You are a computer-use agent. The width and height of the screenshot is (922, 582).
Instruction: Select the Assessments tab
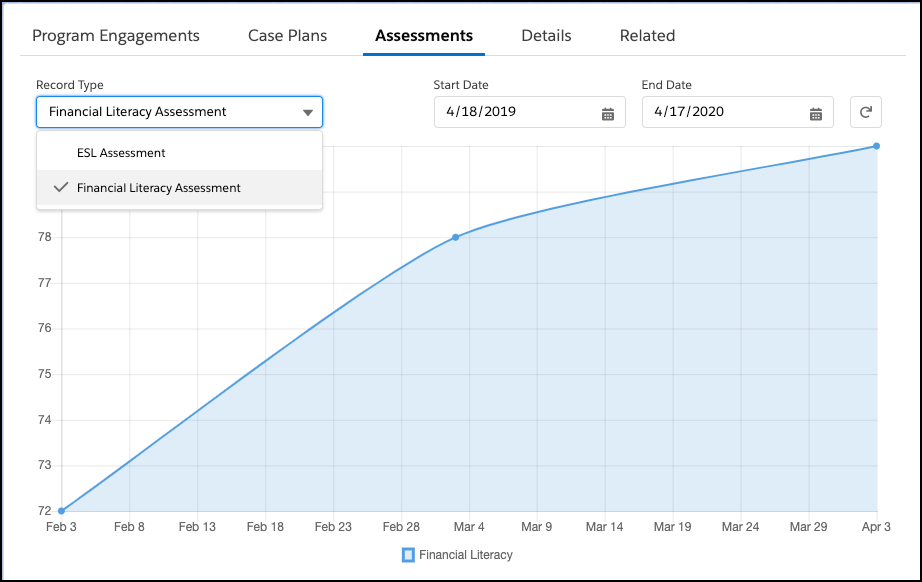click(423, 35)
